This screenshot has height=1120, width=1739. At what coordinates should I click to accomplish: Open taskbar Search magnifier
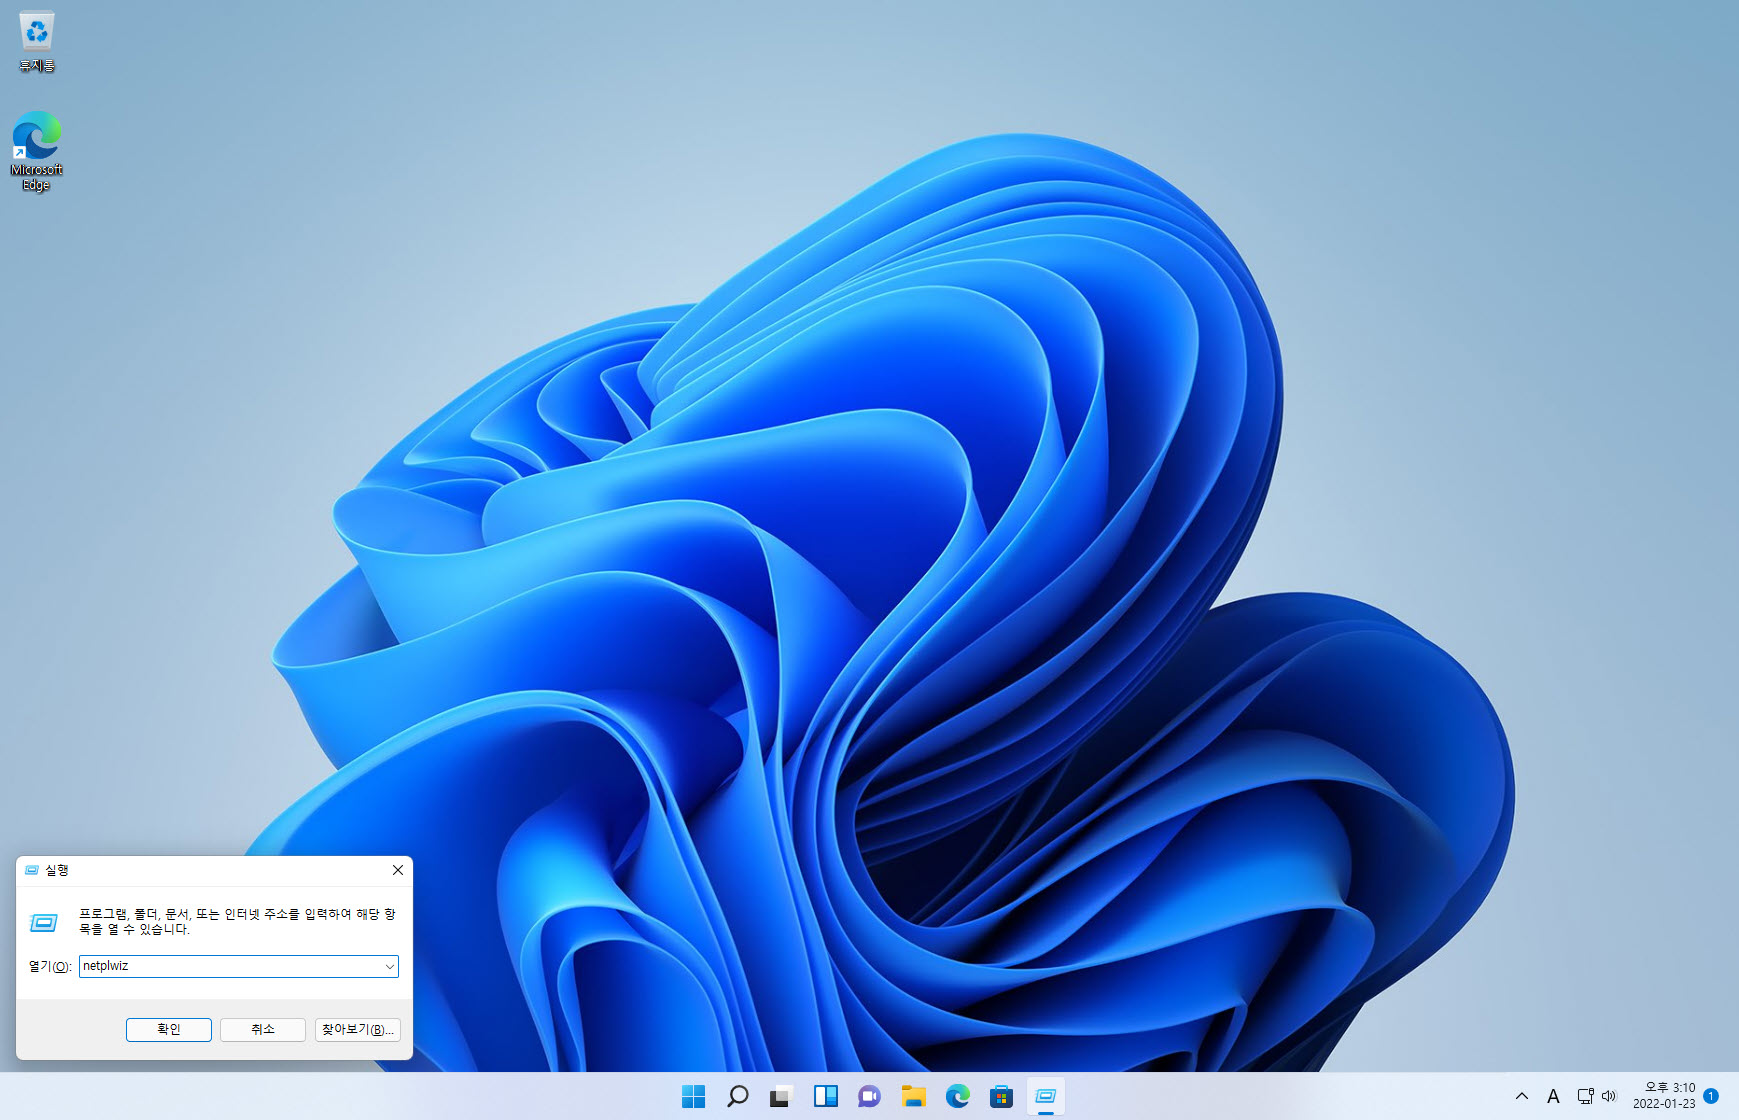[737, 1096]
